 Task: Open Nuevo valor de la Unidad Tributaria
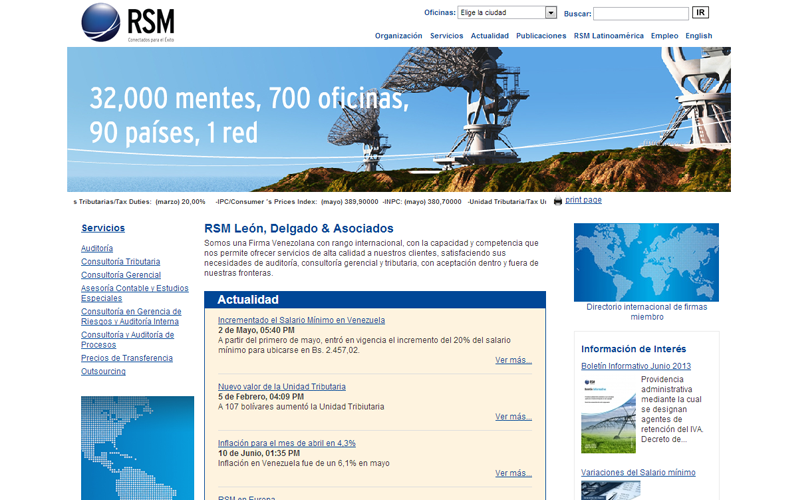[x=282, y=387]
